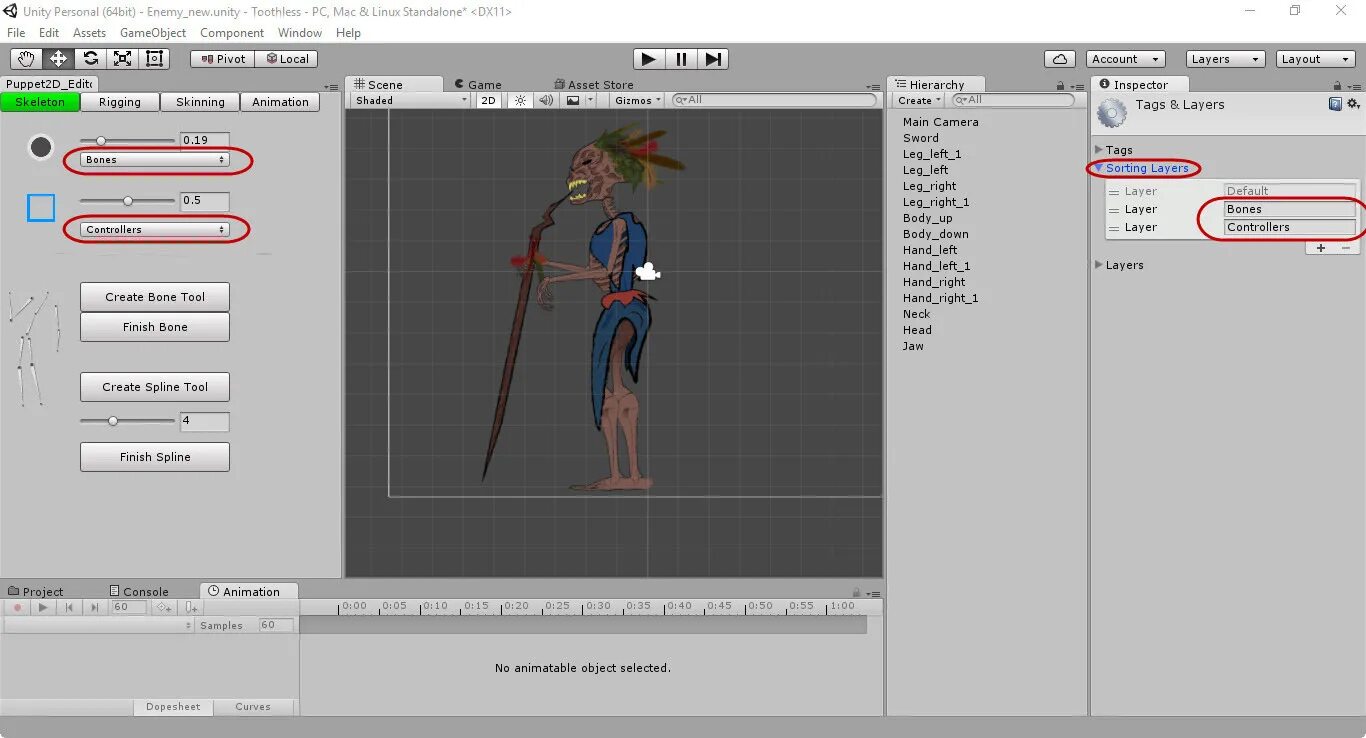Viewport: 1366px width, 738px height.
Task: Switch to the Game tab
Action: tap(478, 85)
